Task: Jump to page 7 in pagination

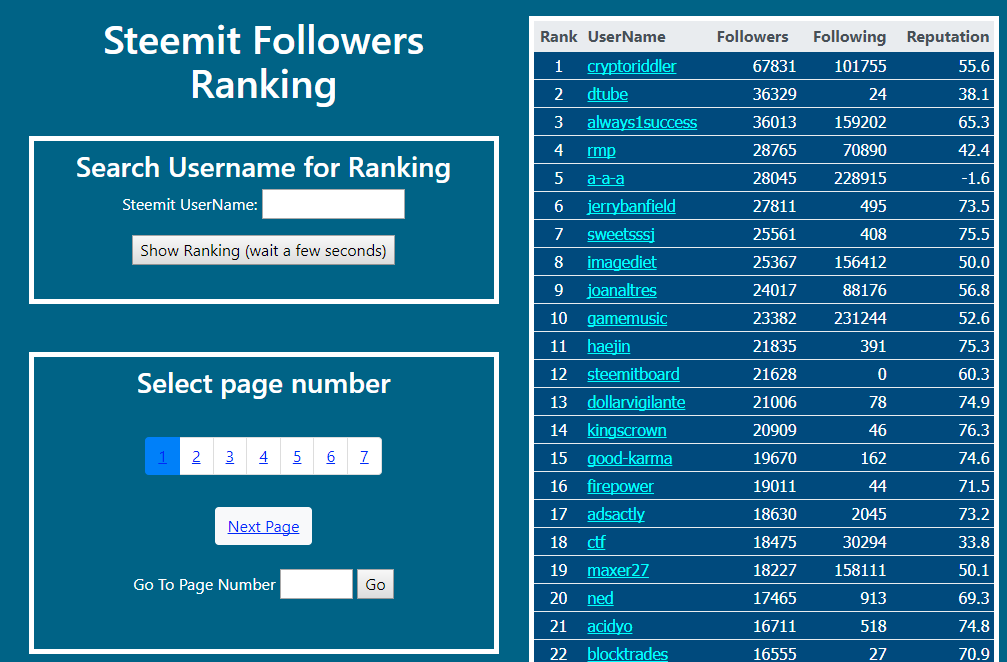Action: [364, 457]
